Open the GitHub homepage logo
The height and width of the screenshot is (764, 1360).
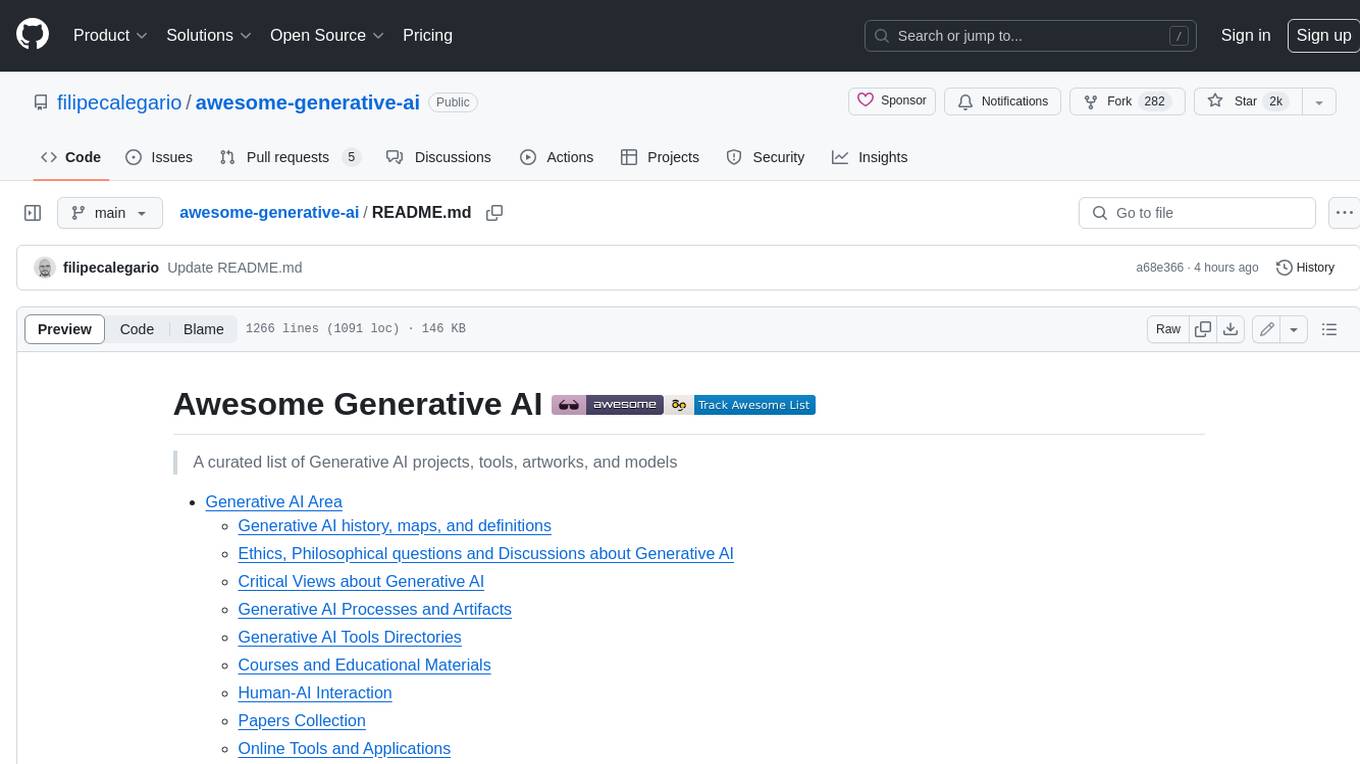(x=32, y=35)
